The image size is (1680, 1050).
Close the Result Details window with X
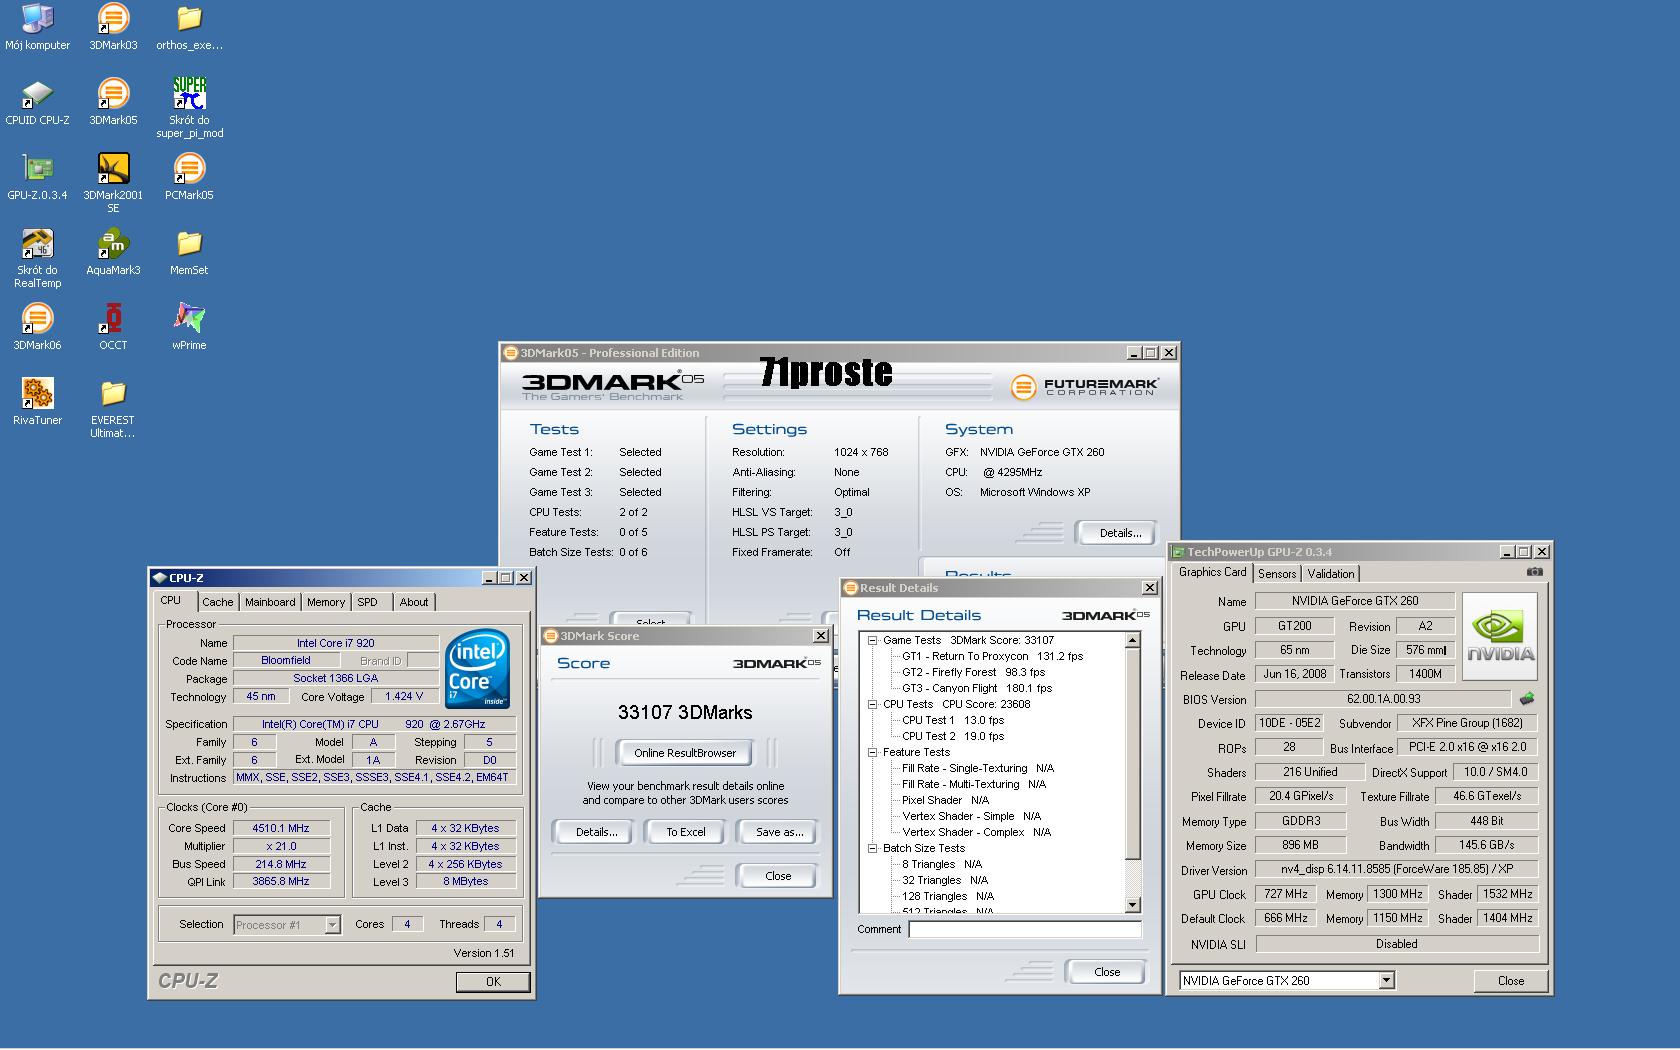(1149, 588)
